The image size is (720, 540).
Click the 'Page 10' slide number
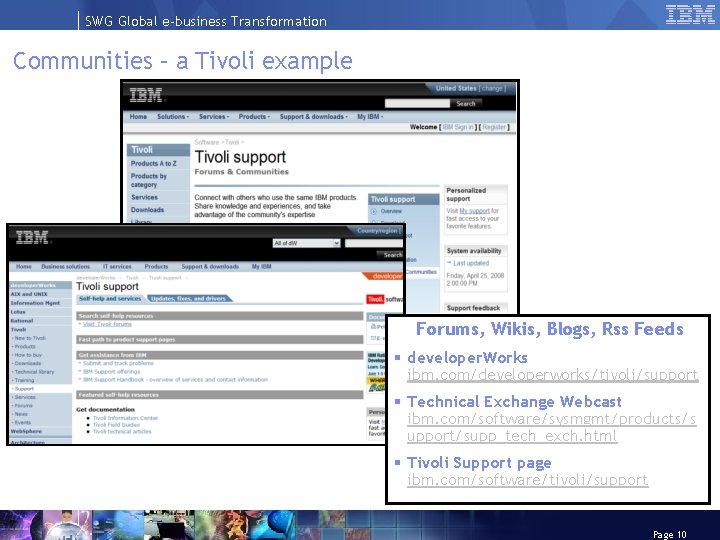pos(670,534)
